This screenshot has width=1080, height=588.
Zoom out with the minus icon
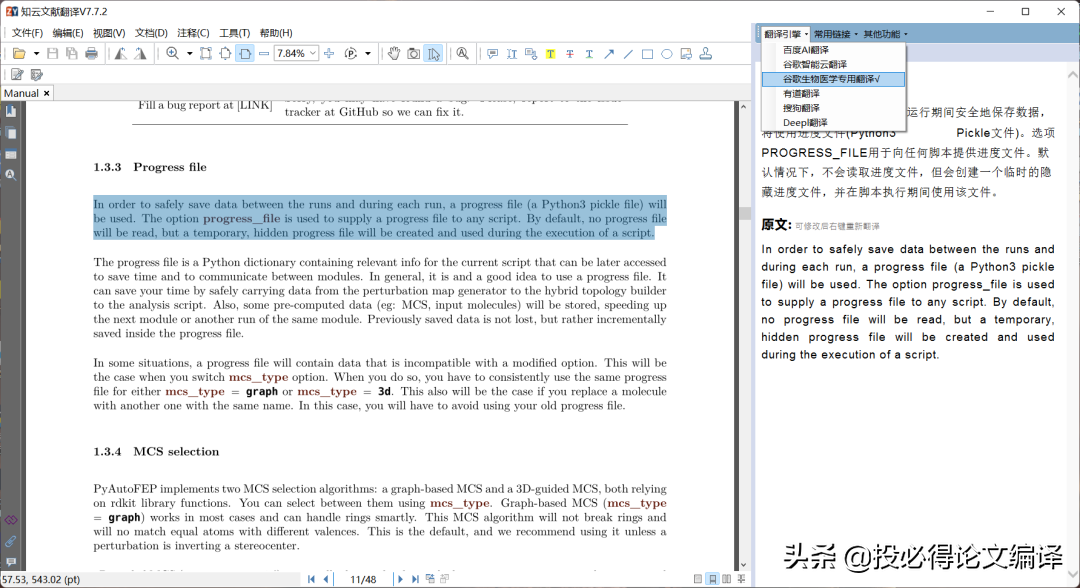tap(264, 54)
